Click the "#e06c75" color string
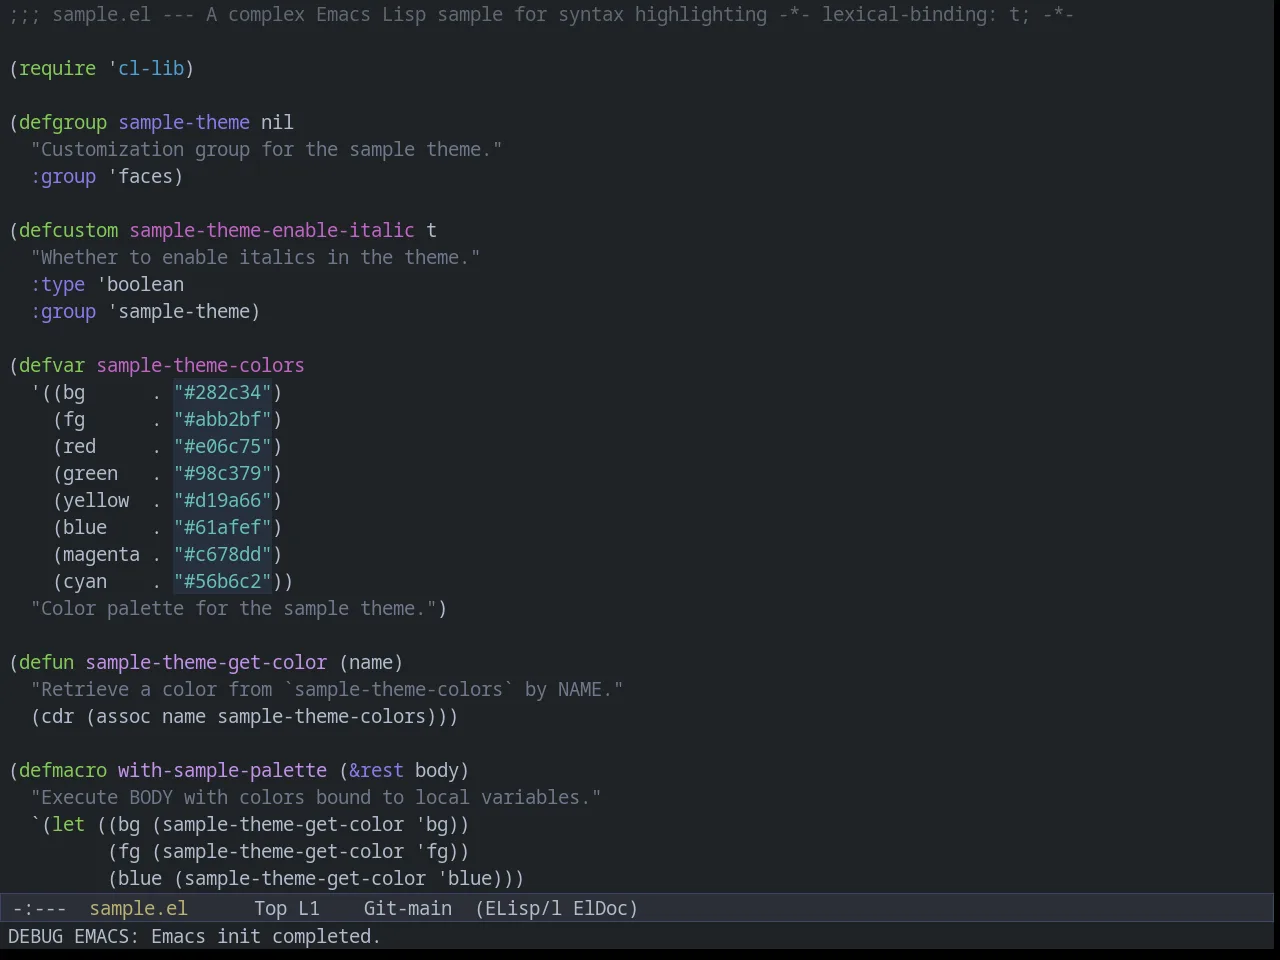The image size is (1280, 960). (223, 446)
